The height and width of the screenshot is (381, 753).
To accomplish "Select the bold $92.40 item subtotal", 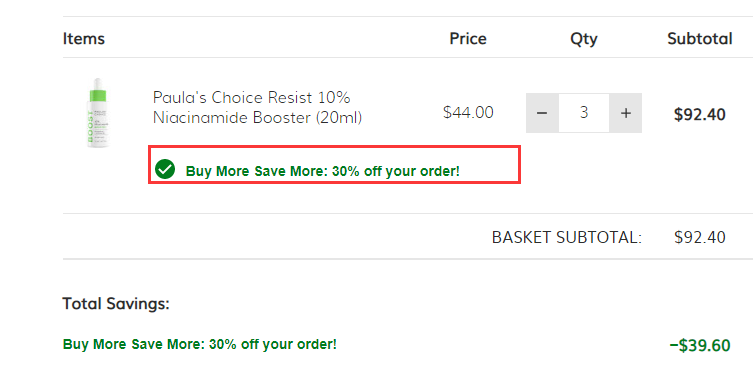I will [x=700, y=114].
